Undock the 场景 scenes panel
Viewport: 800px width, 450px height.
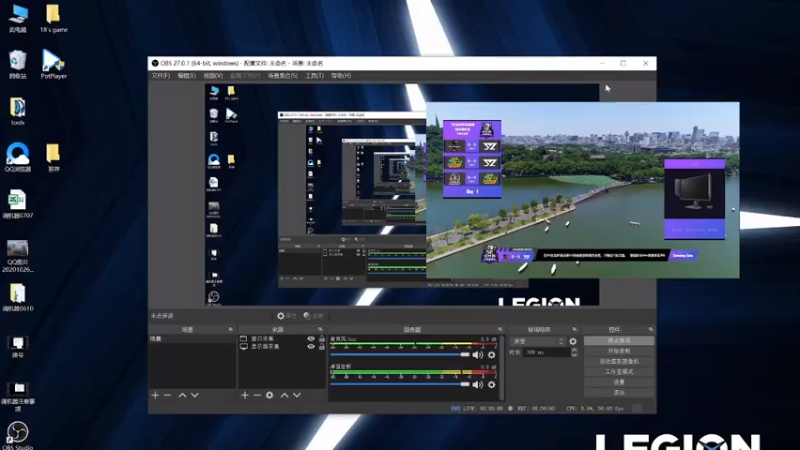click(x=231, y=329)
